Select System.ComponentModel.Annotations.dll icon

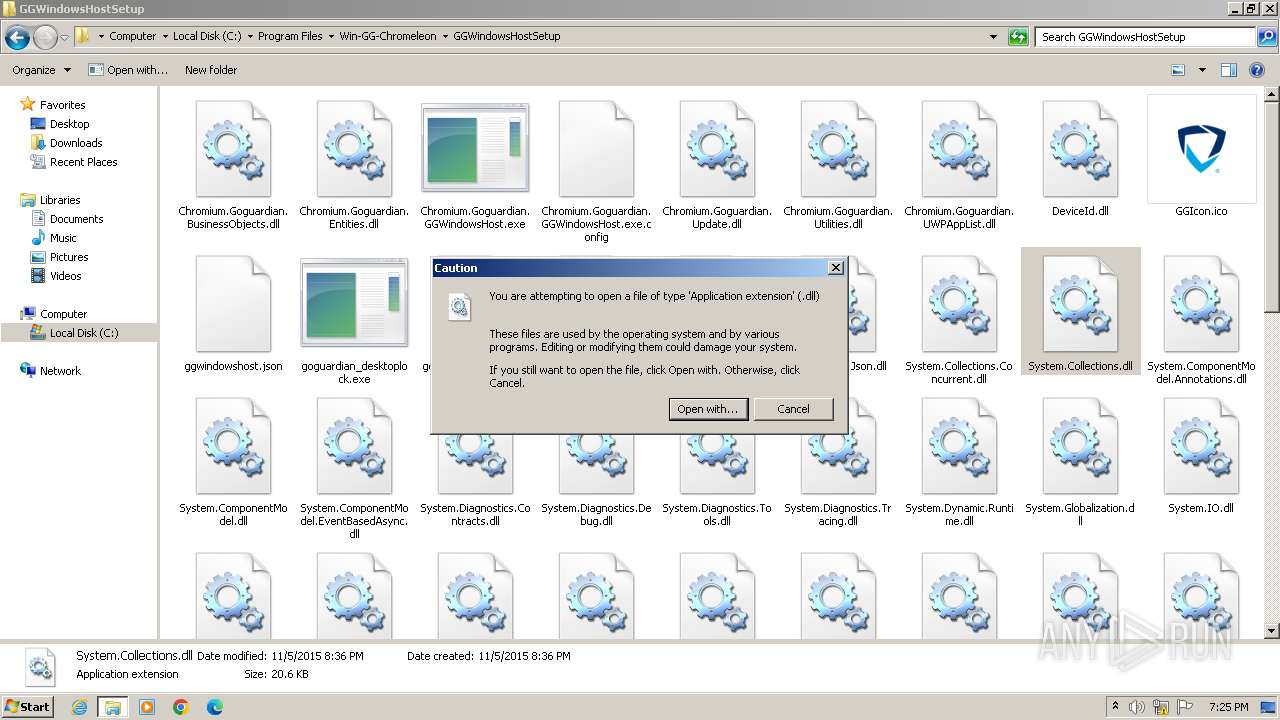[1201, 304]
